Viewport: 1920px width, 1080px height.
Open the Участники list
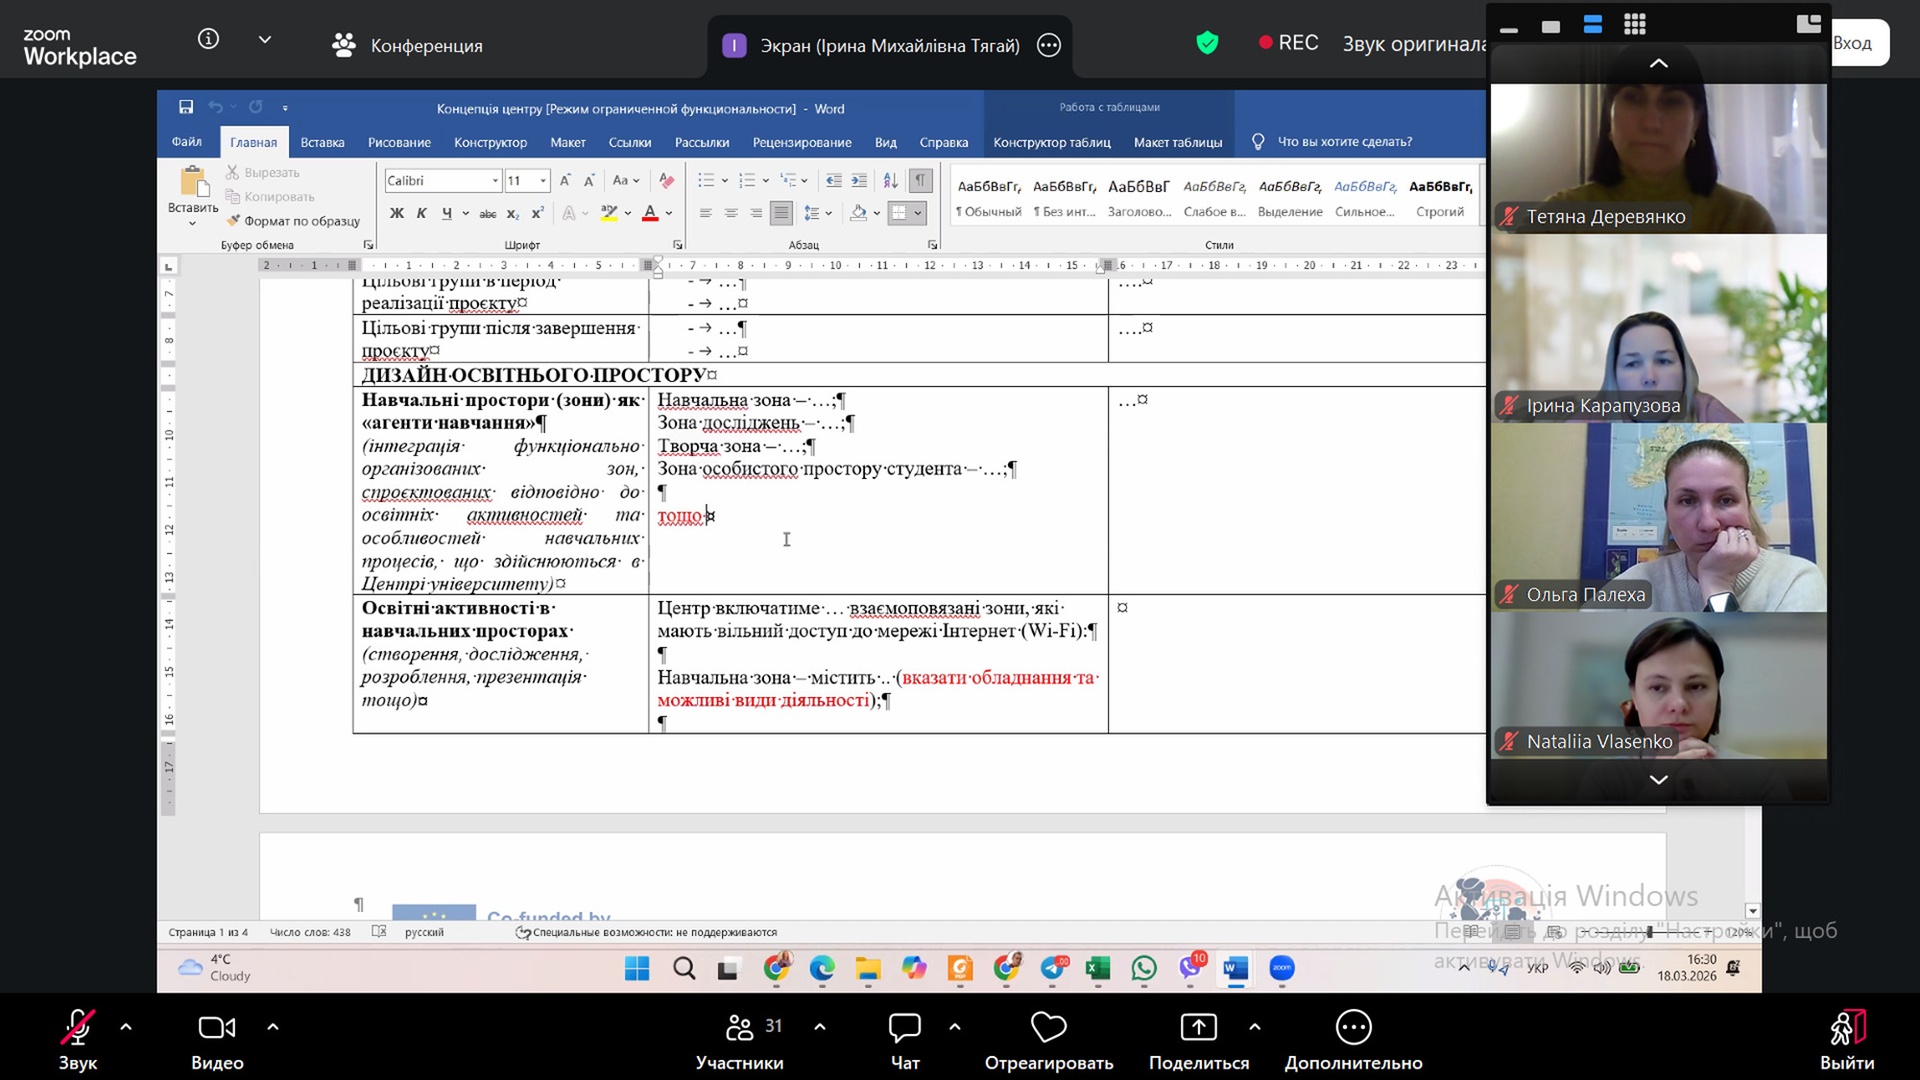coord(740,1028)
